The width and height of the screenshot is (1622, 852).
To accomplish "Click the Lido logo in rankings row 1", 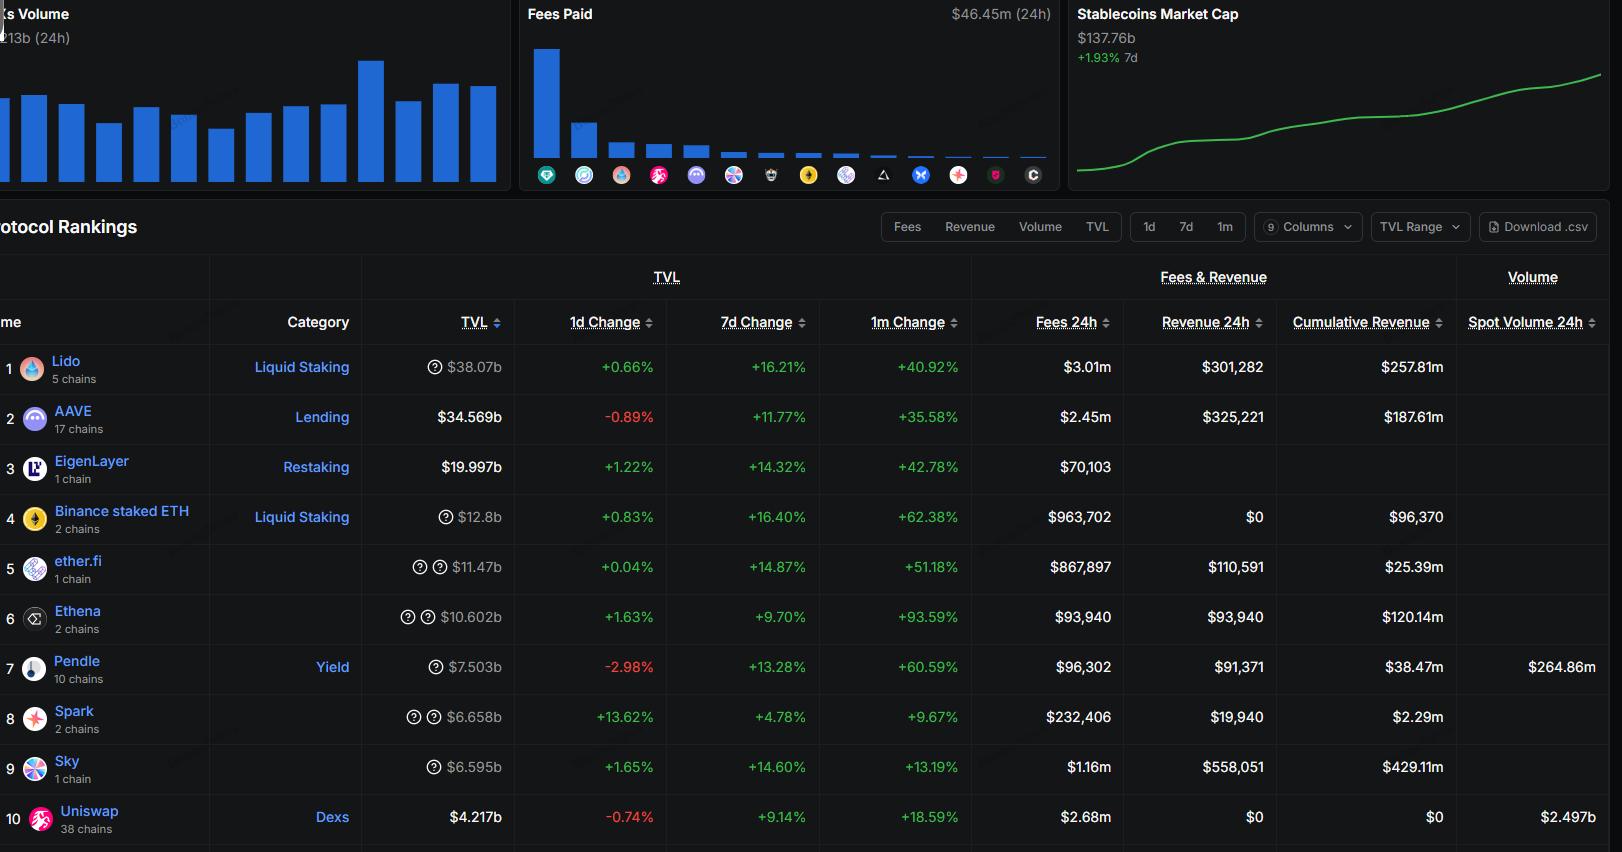I will point(33,369).
